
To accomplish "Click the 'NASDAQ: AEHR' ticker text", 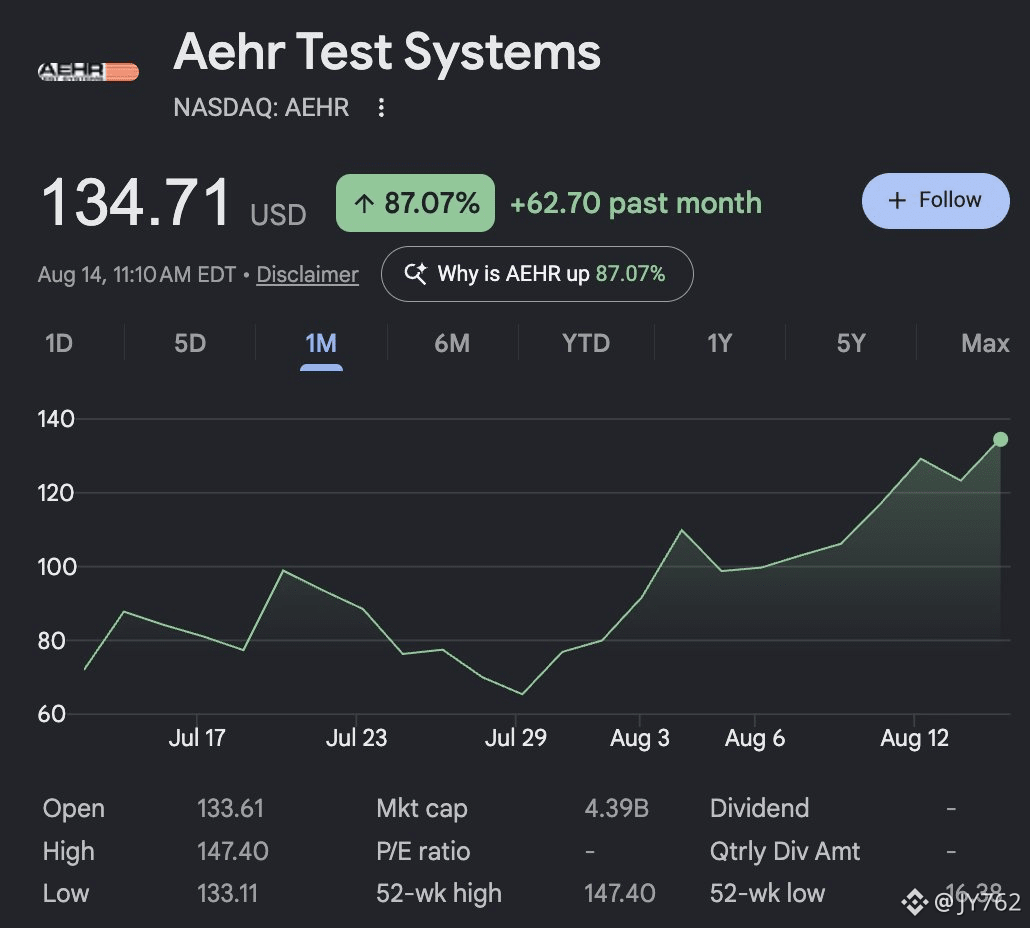I will tap(261, 108).
